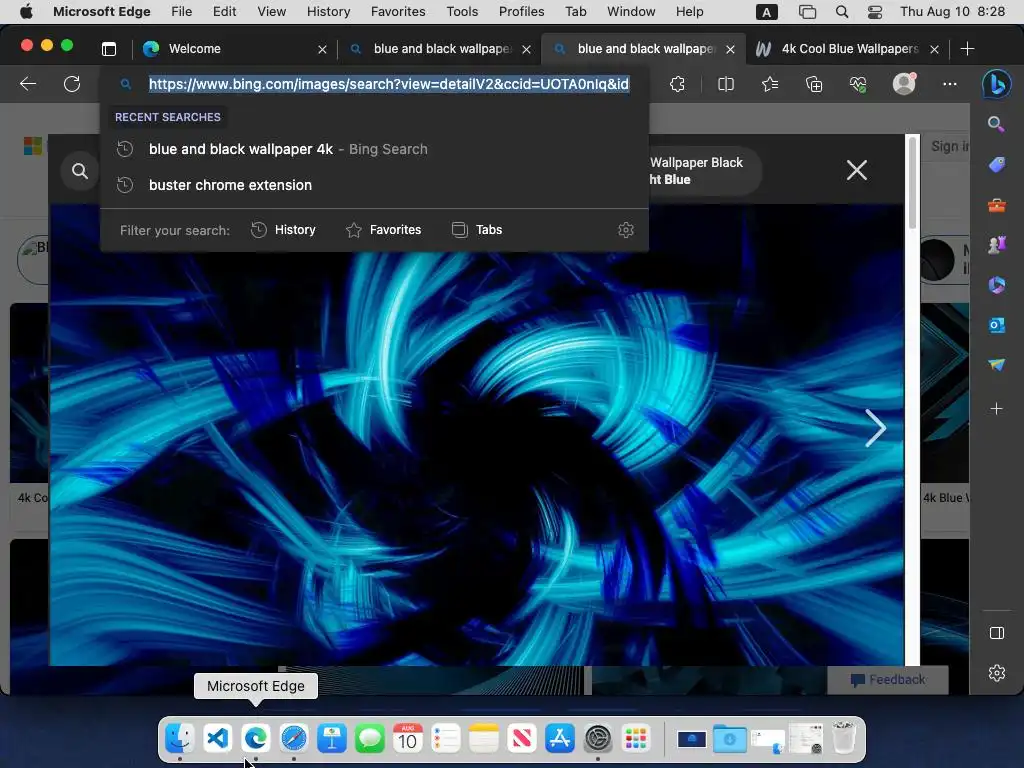Reload the page with refresh icon

click(72, 84)
